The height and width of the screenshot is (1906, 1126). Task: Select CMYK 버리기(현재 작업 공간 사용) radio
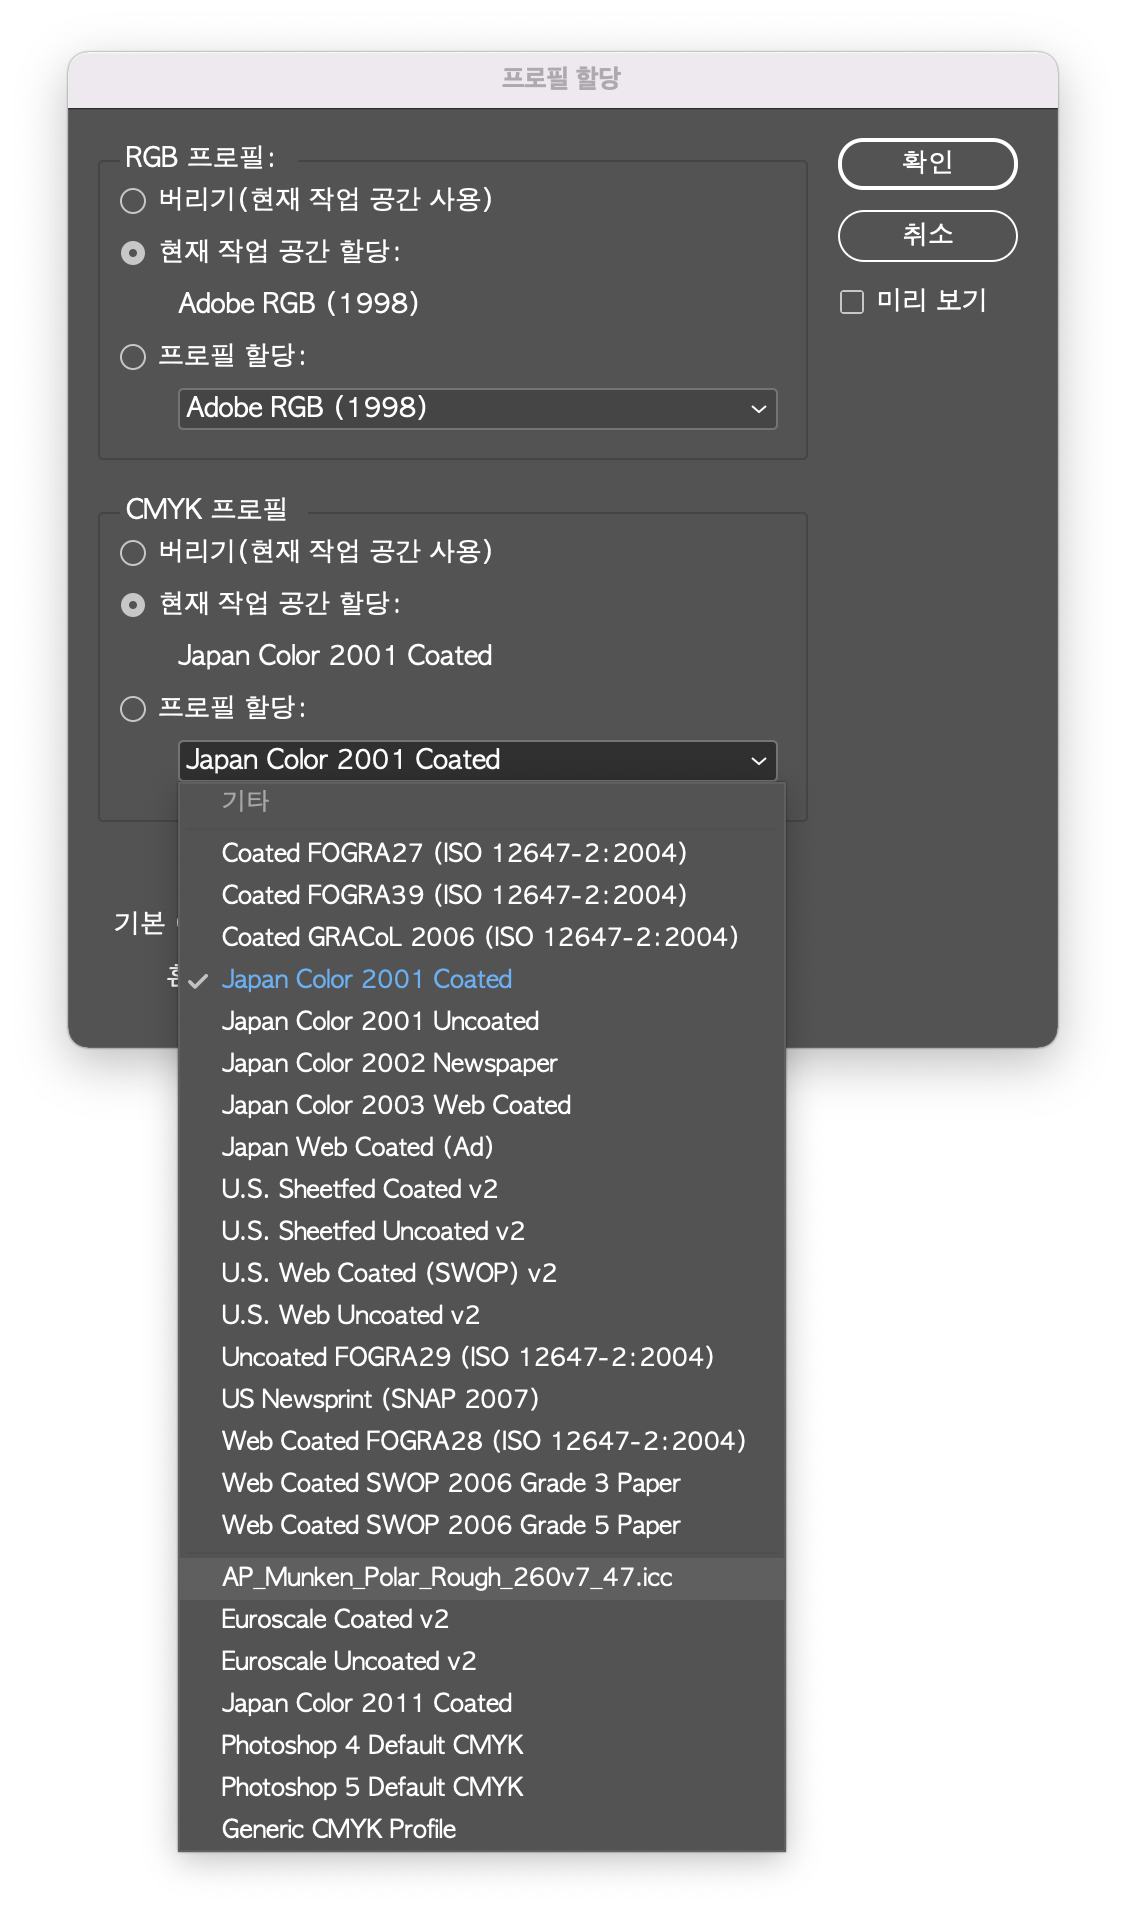pos(133,553)
